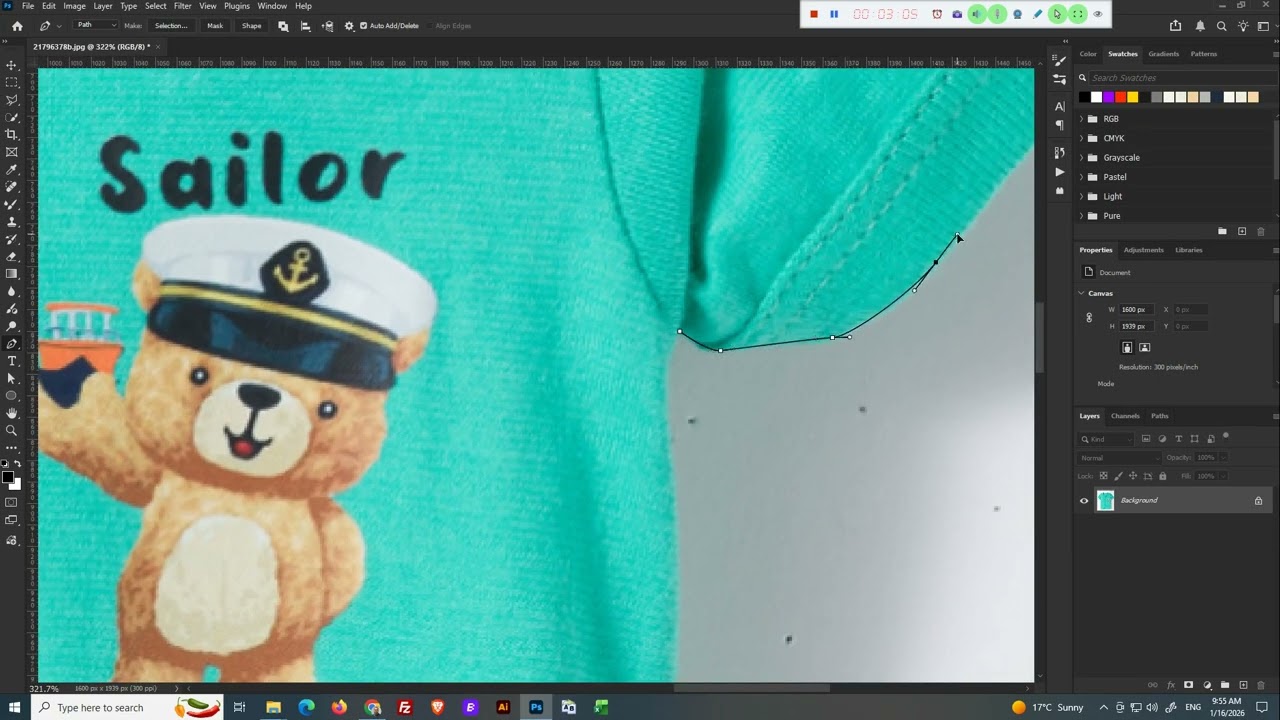Image resolution: width=1280 pixels, height=720 pixels.
Task: Open Path alignment options icon
Action: click(305, 26)
